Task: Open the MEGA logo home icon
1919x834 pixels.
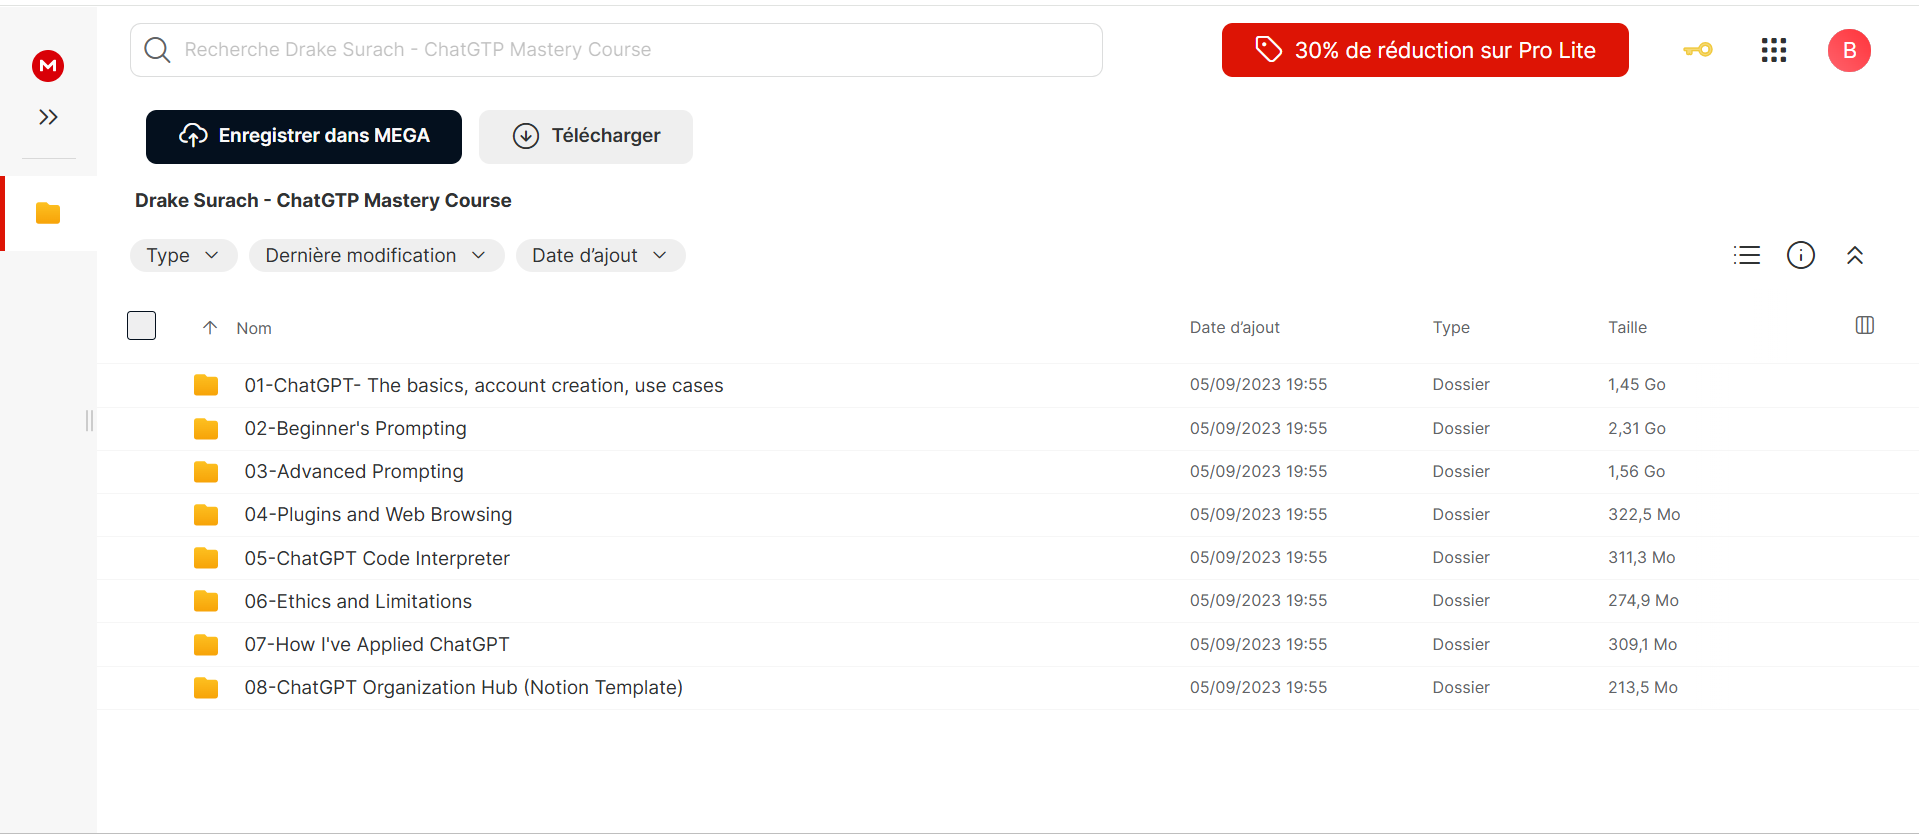Action: pyautogui.click(x=48, y=66)
